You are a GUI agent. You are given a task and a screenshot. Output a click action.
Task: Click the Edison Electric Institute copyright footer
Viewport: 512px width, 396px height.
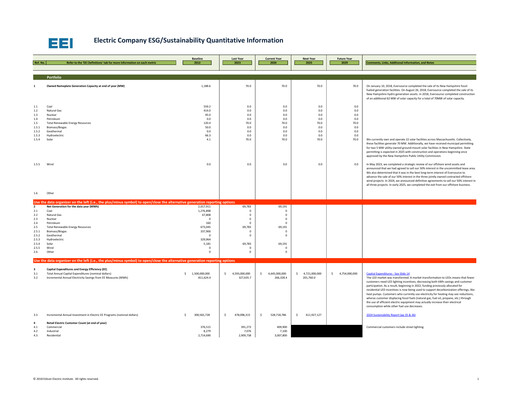click(x=66, y=379)
